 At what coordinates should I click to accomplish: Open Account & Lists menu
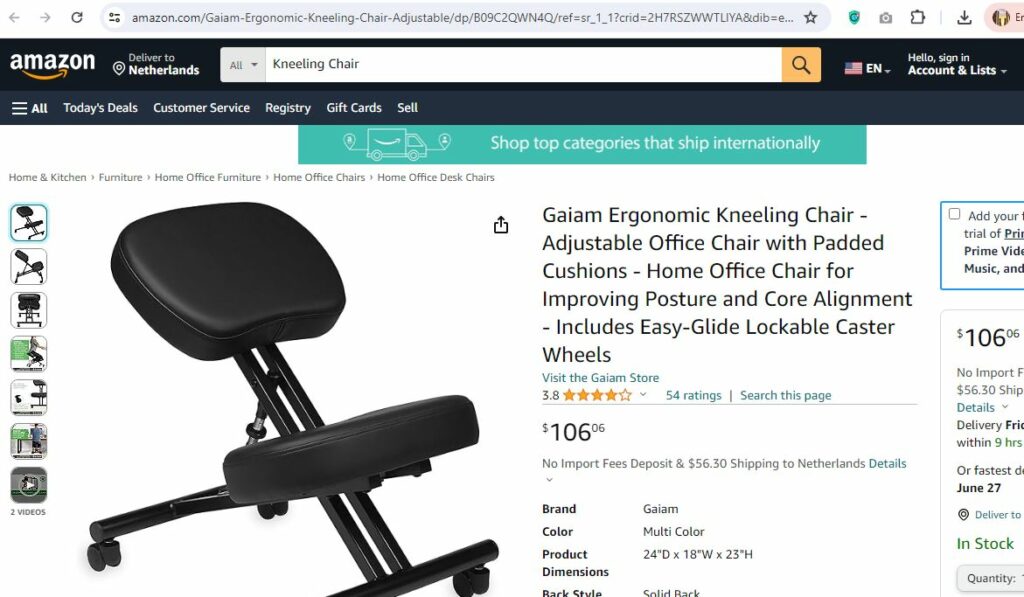coord(957,64)
